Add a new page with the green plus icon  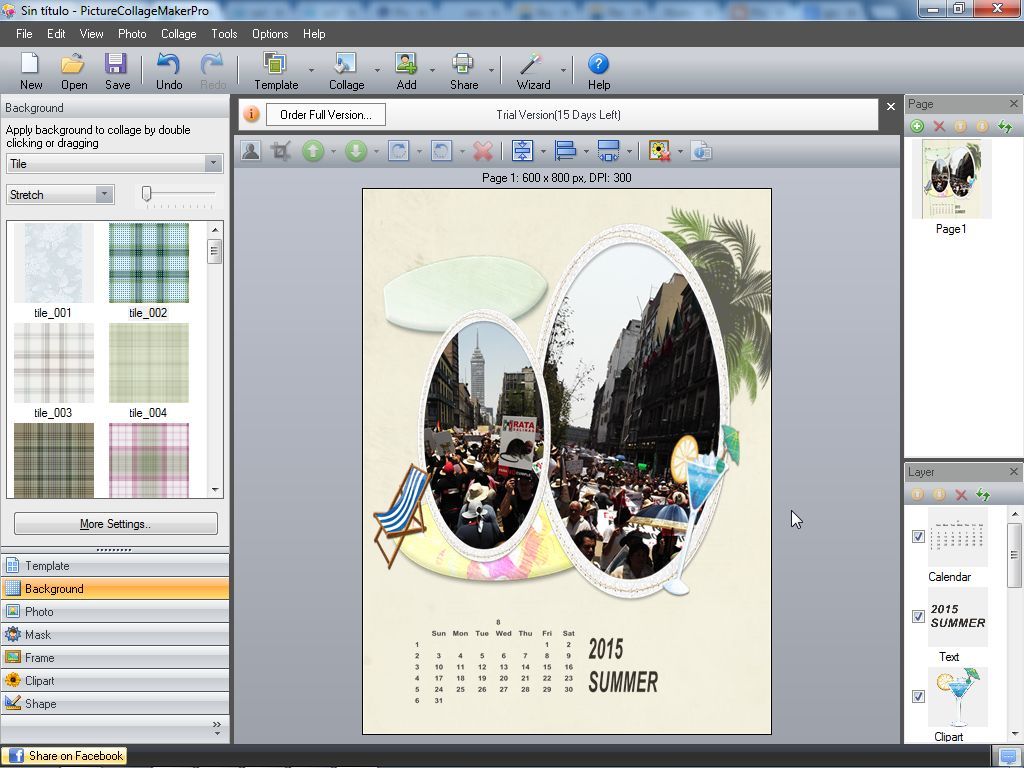[917, 126]
